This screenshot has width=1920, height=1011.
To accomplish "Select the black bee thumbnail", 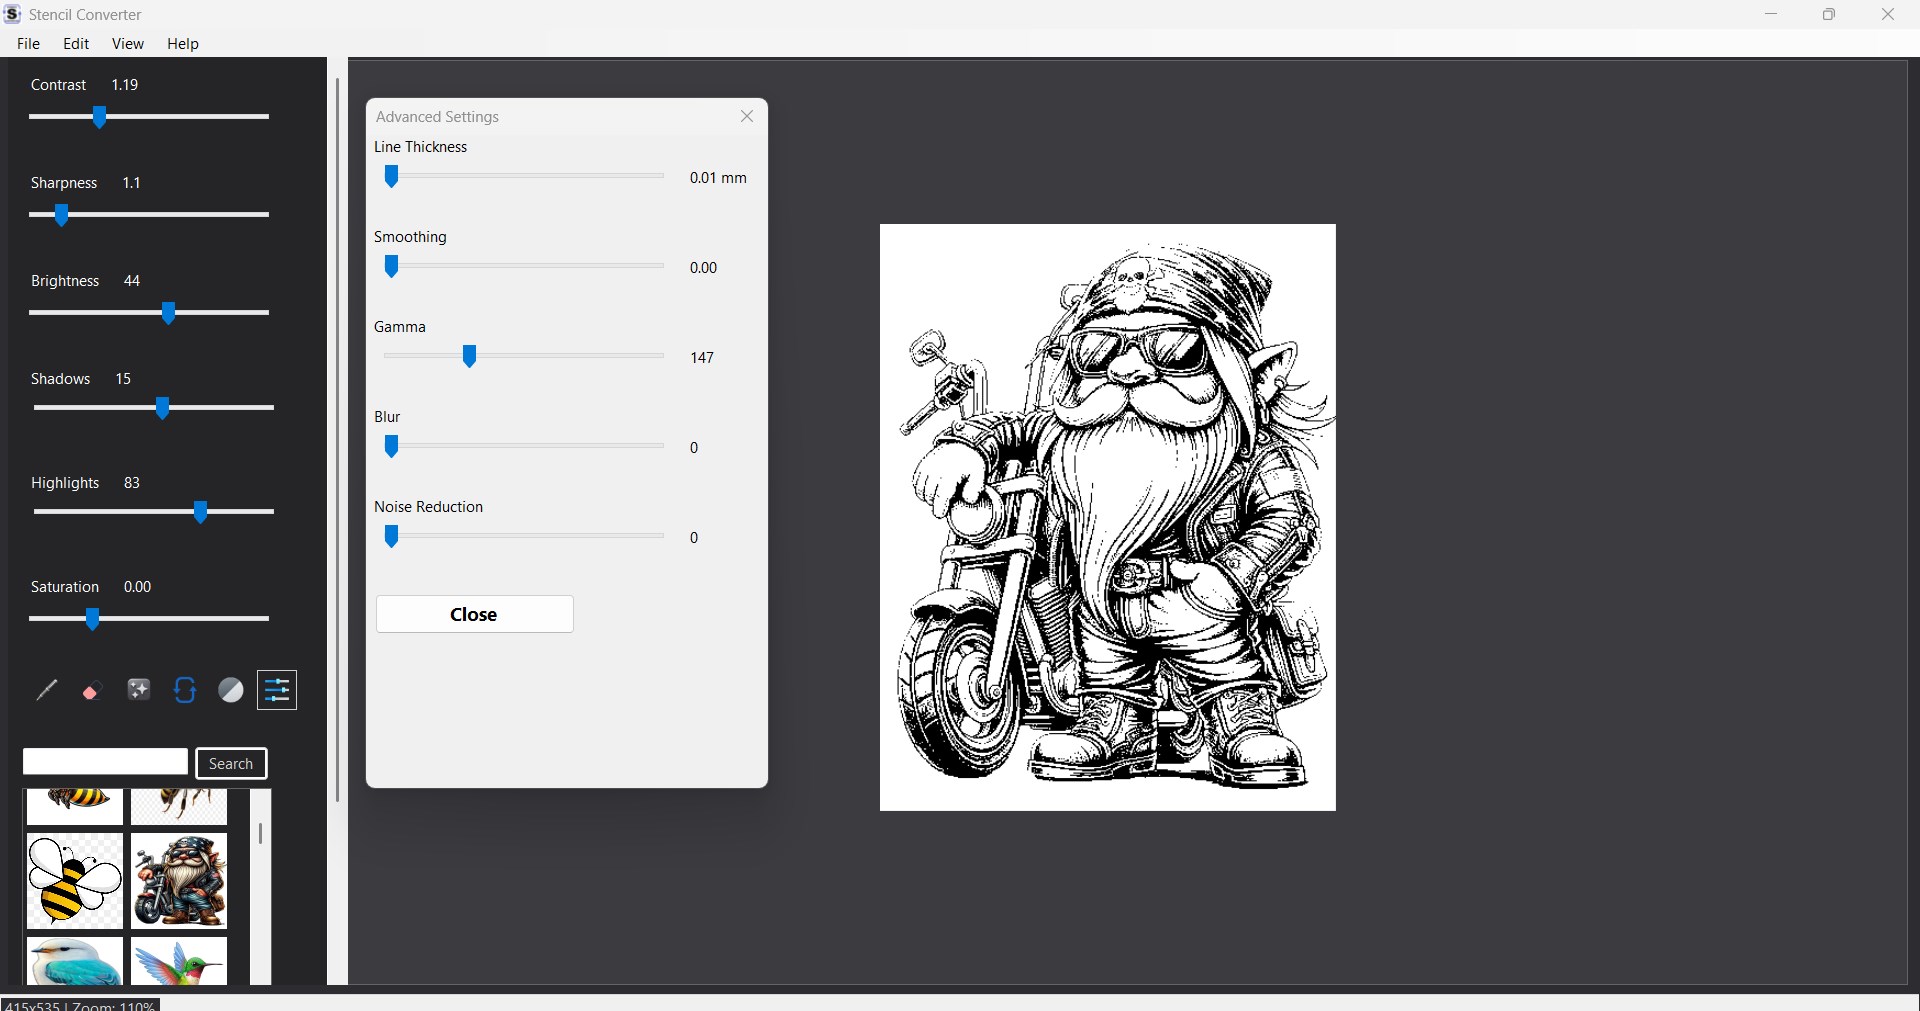I will pos(73,881).
